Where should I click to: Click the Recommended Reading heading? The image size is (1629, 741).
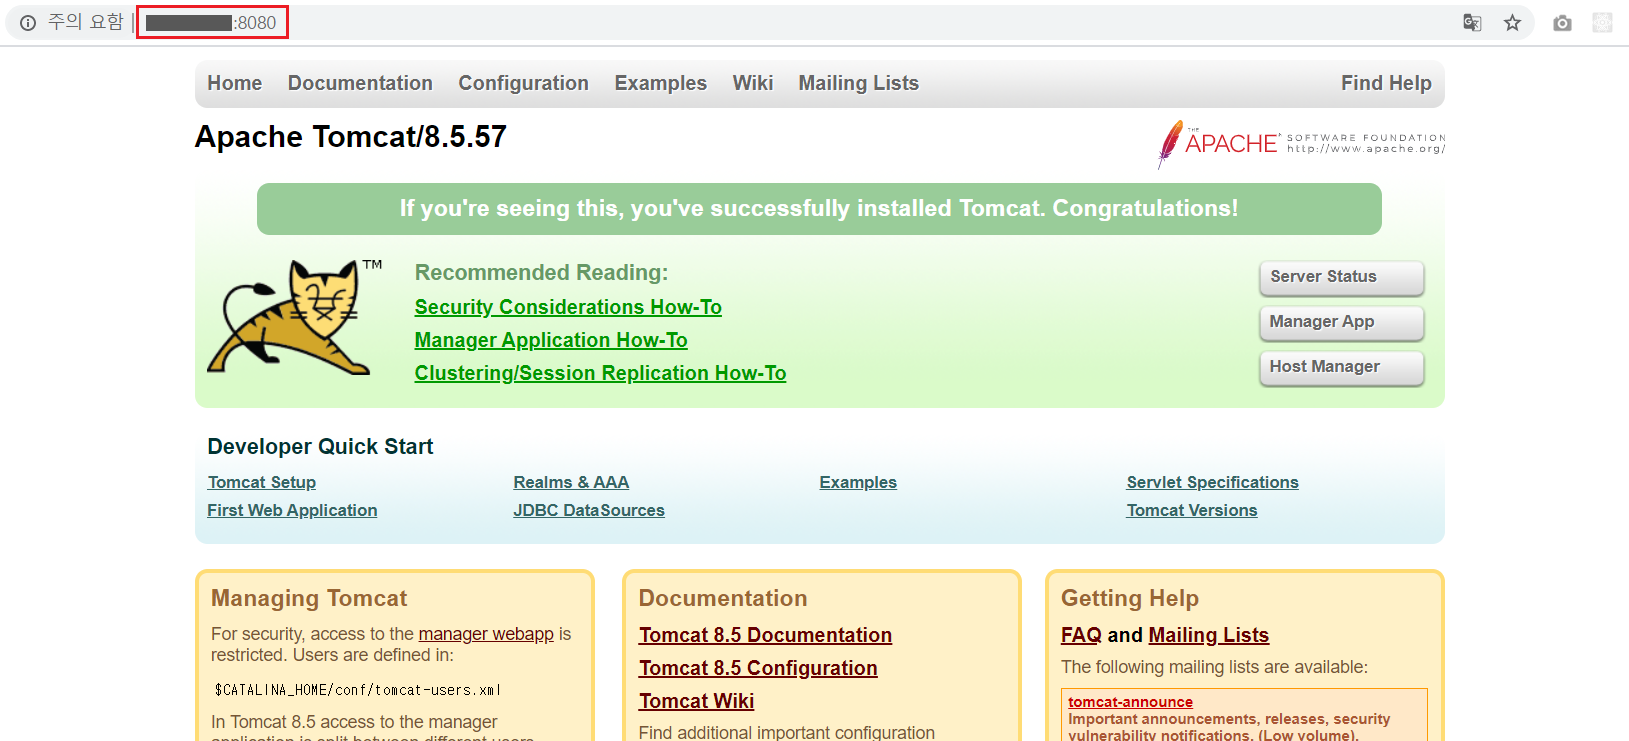pos(541,272)
